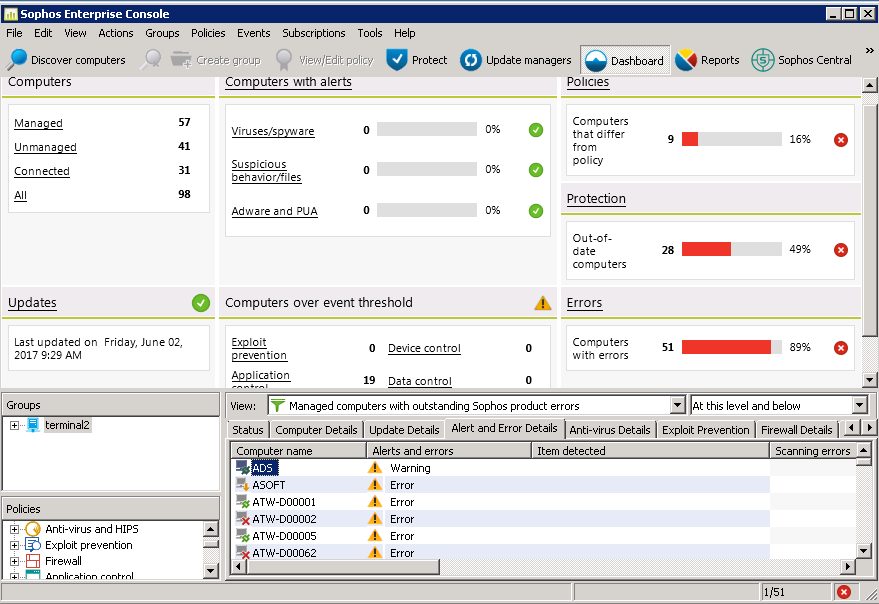Click the 49% out-of-date progress bar

(x=732, y=249)
